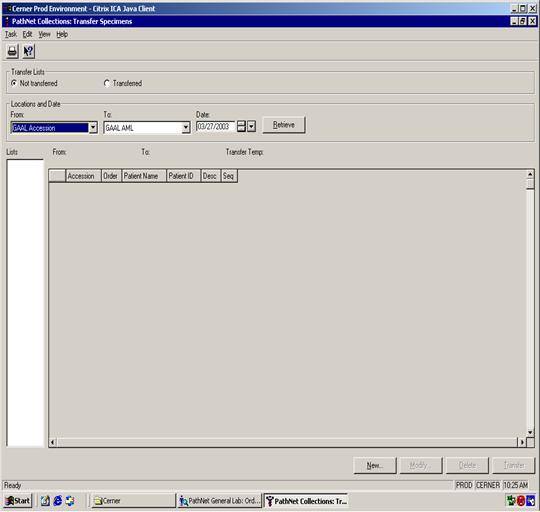
Task: Click the table's top-left blank selector cell
Action: (x=57, y=176)
